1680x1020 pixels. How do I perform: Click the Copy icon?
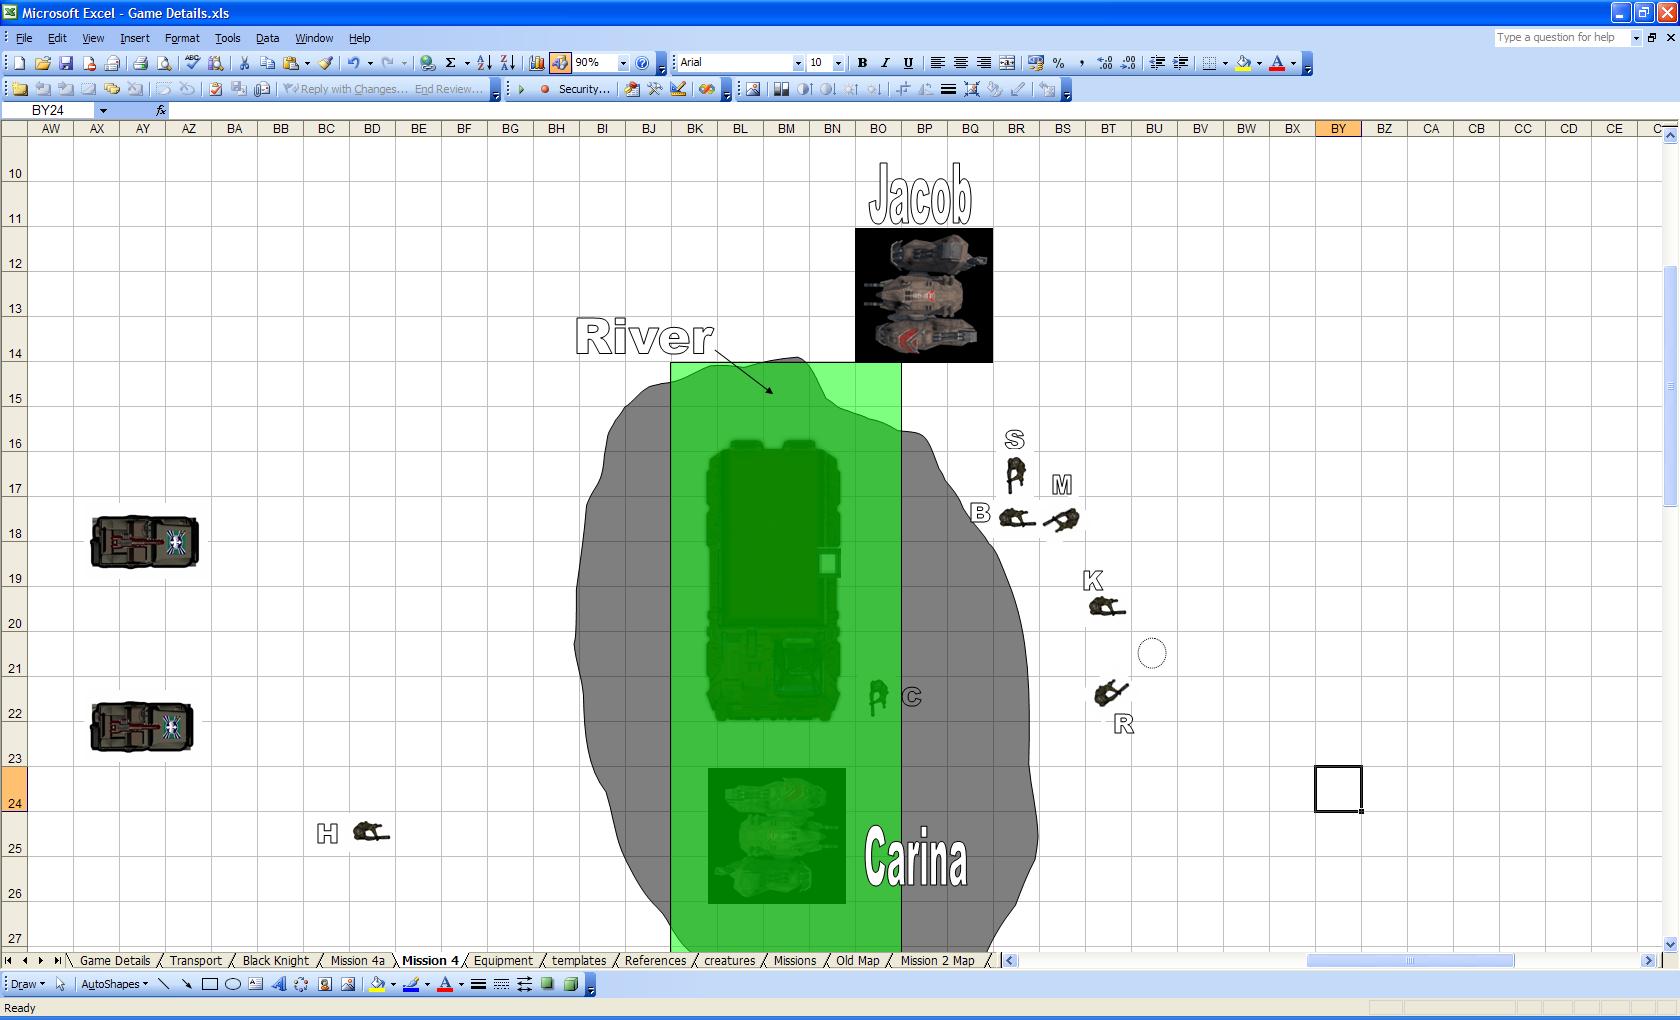click(267, 63)
